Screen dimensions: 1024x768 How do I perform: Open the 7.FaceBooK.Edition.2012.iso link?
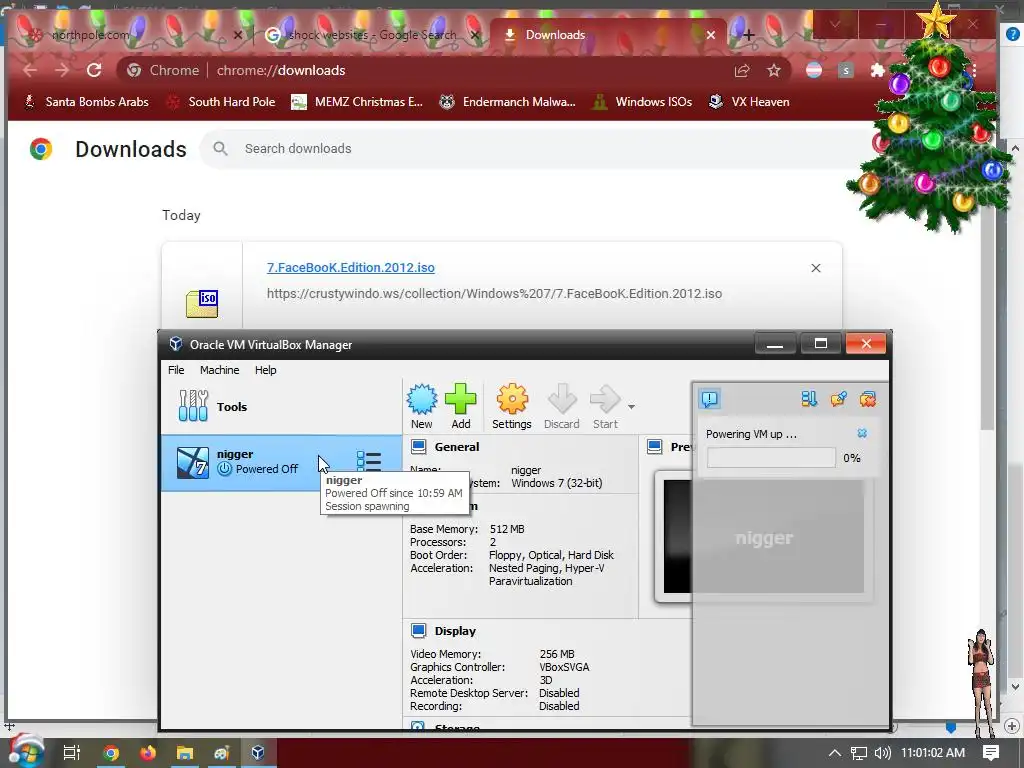(351, 267)
